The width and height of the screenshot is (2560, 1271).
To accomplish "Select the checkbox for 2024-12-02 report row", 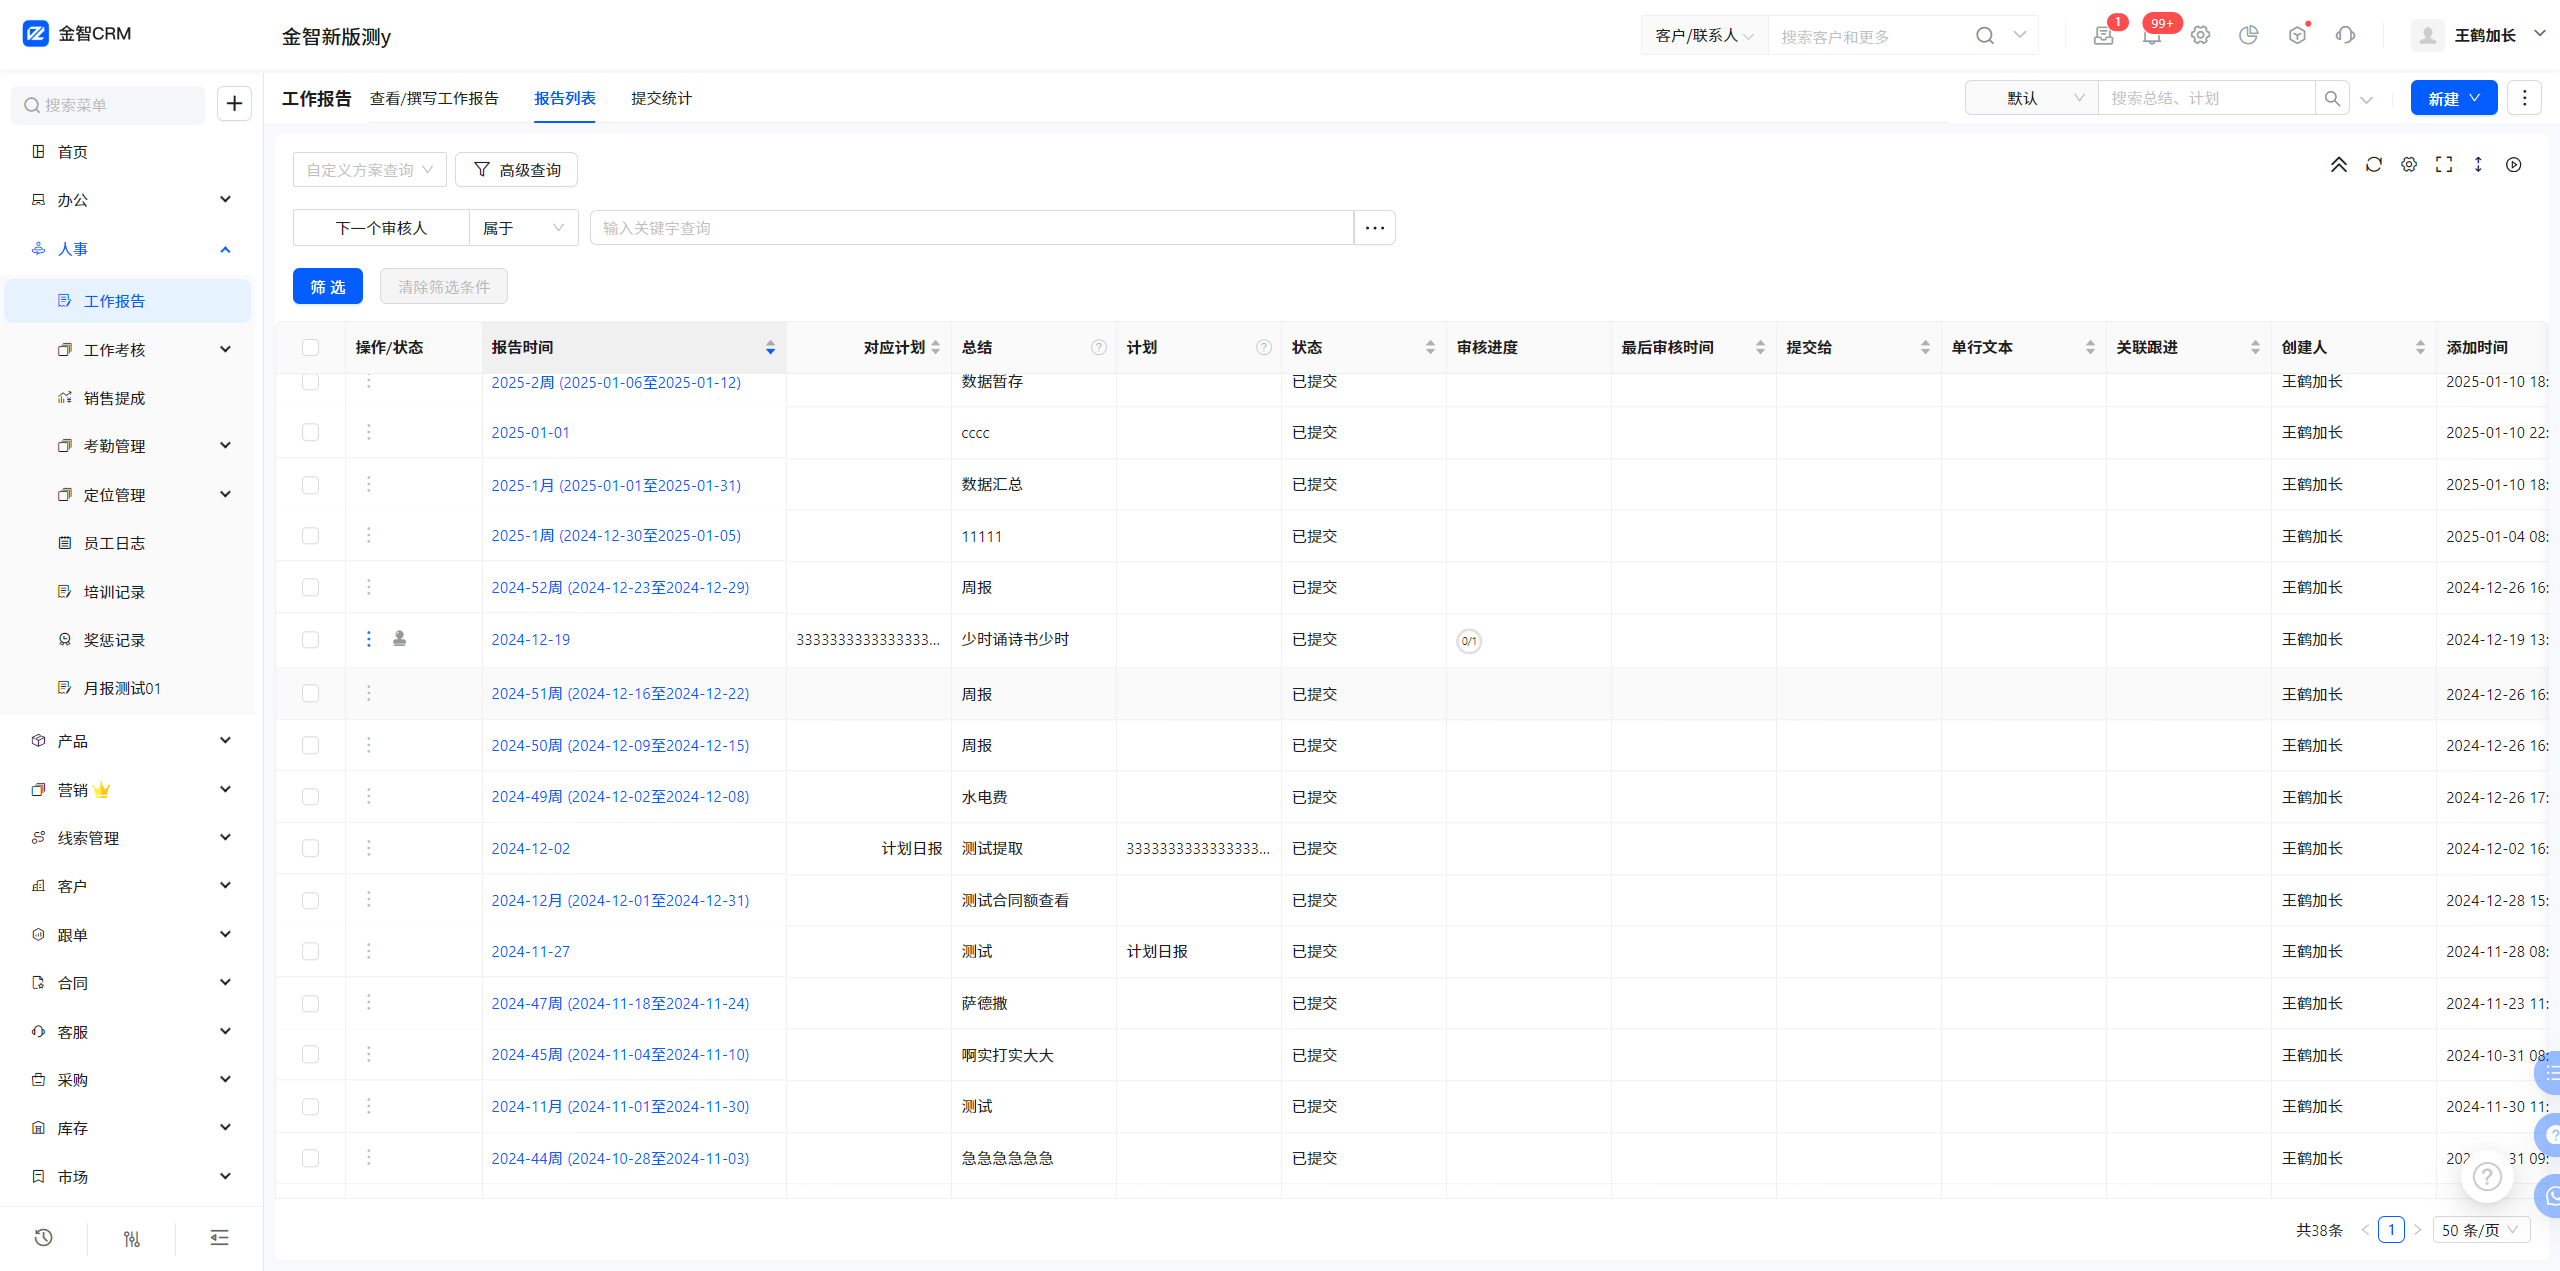I will pos(310,849).
